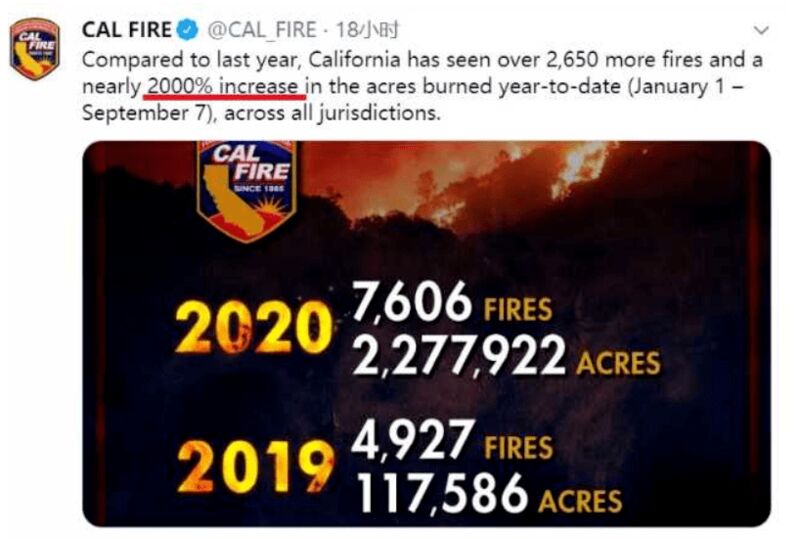The image size is (800, 539).
Task: Open the tweet options chevron menu
Action: [761, 31]
